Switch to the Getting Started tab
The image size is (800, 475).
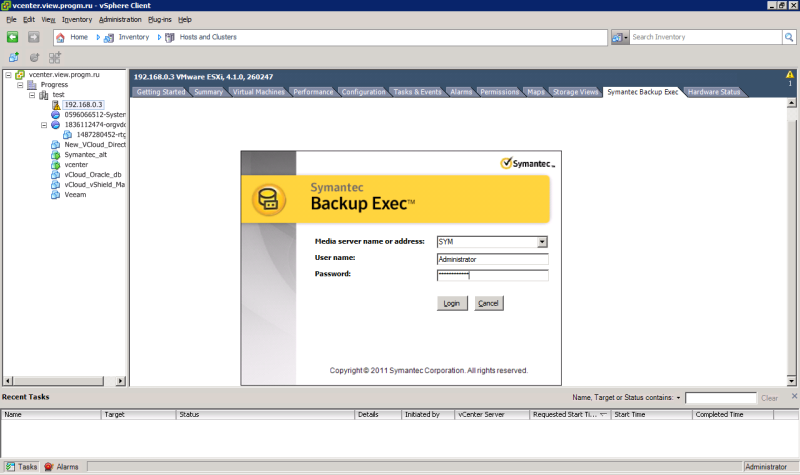(x=161, y=92)
